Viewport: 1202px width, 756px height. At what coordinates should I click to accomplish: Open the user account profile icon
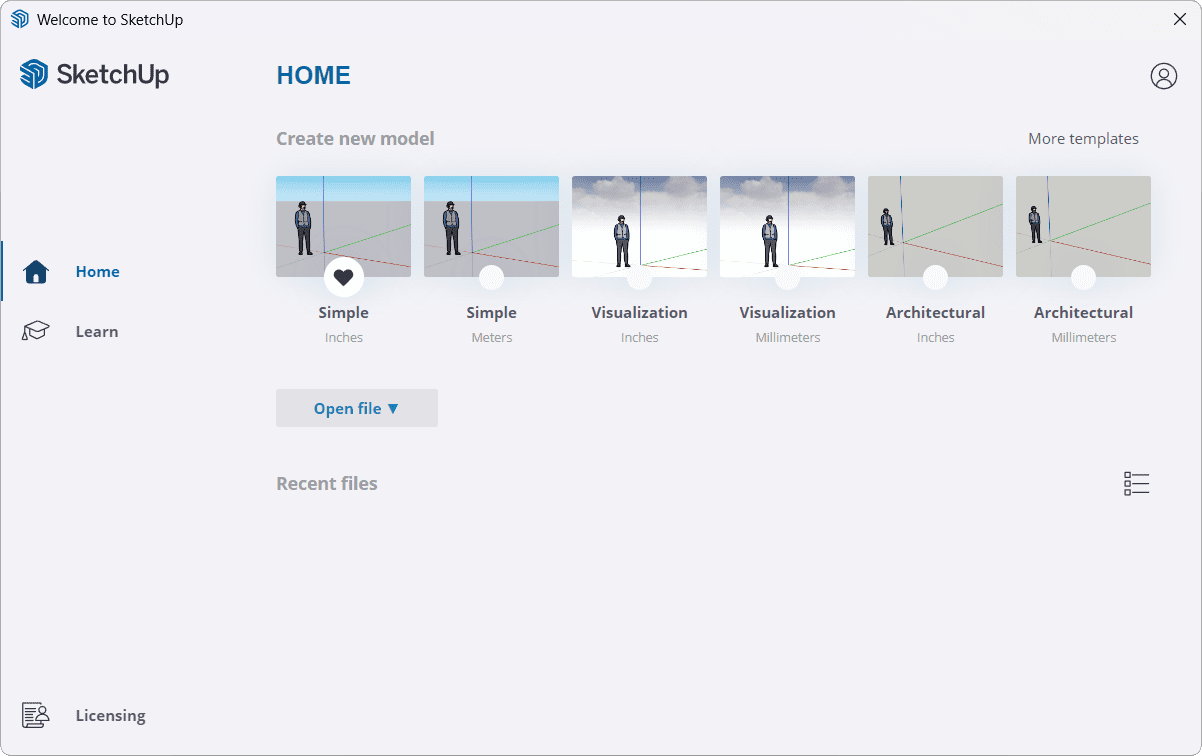pos(1163,76)
